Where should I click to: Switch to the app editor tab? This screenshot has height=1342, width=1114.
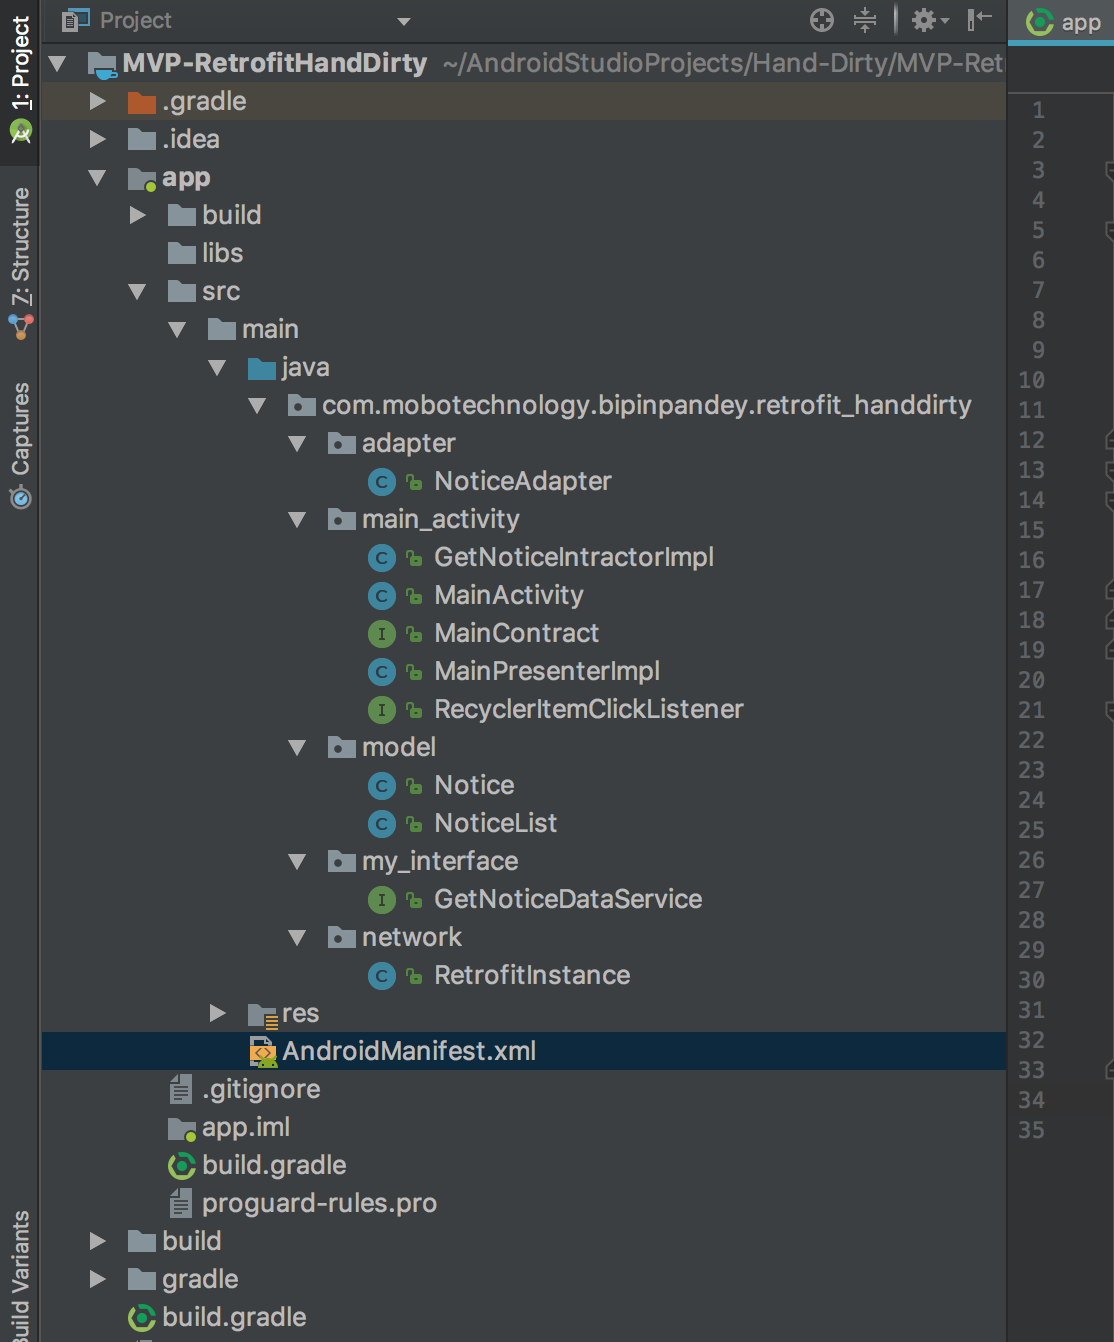pos(1064,22)
